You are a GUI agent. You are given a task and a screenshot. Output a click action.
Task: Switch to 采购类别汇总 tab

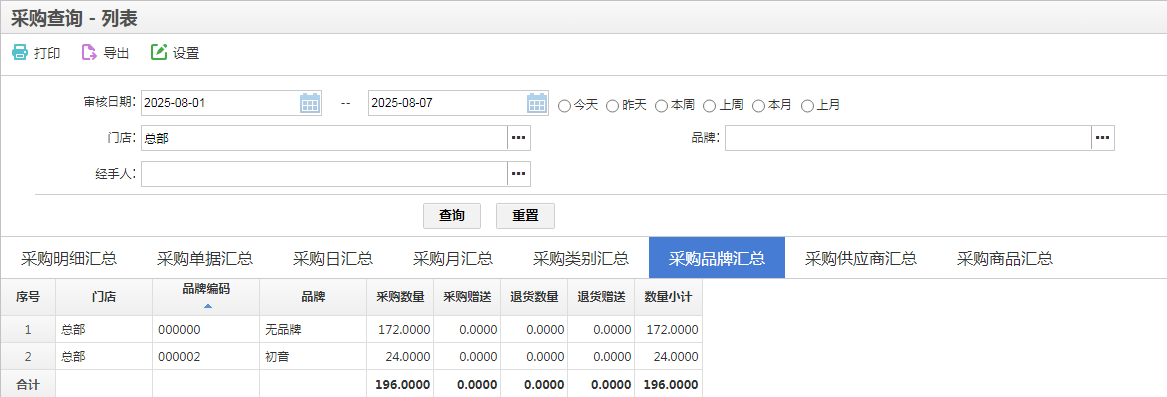coord(581,258)
